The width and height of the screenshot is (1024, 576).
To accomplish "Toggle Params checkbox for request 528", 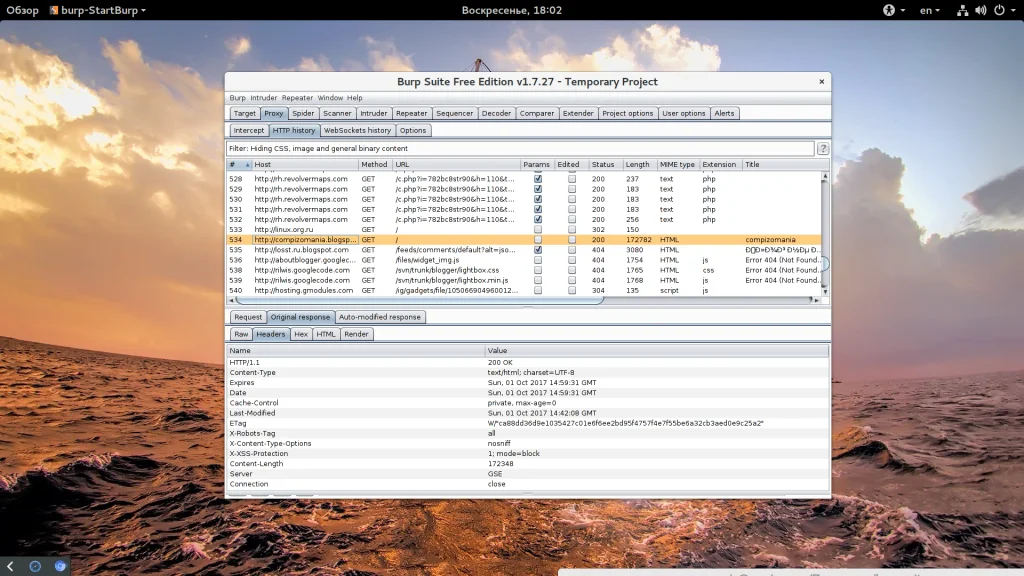I will point(538,179).
